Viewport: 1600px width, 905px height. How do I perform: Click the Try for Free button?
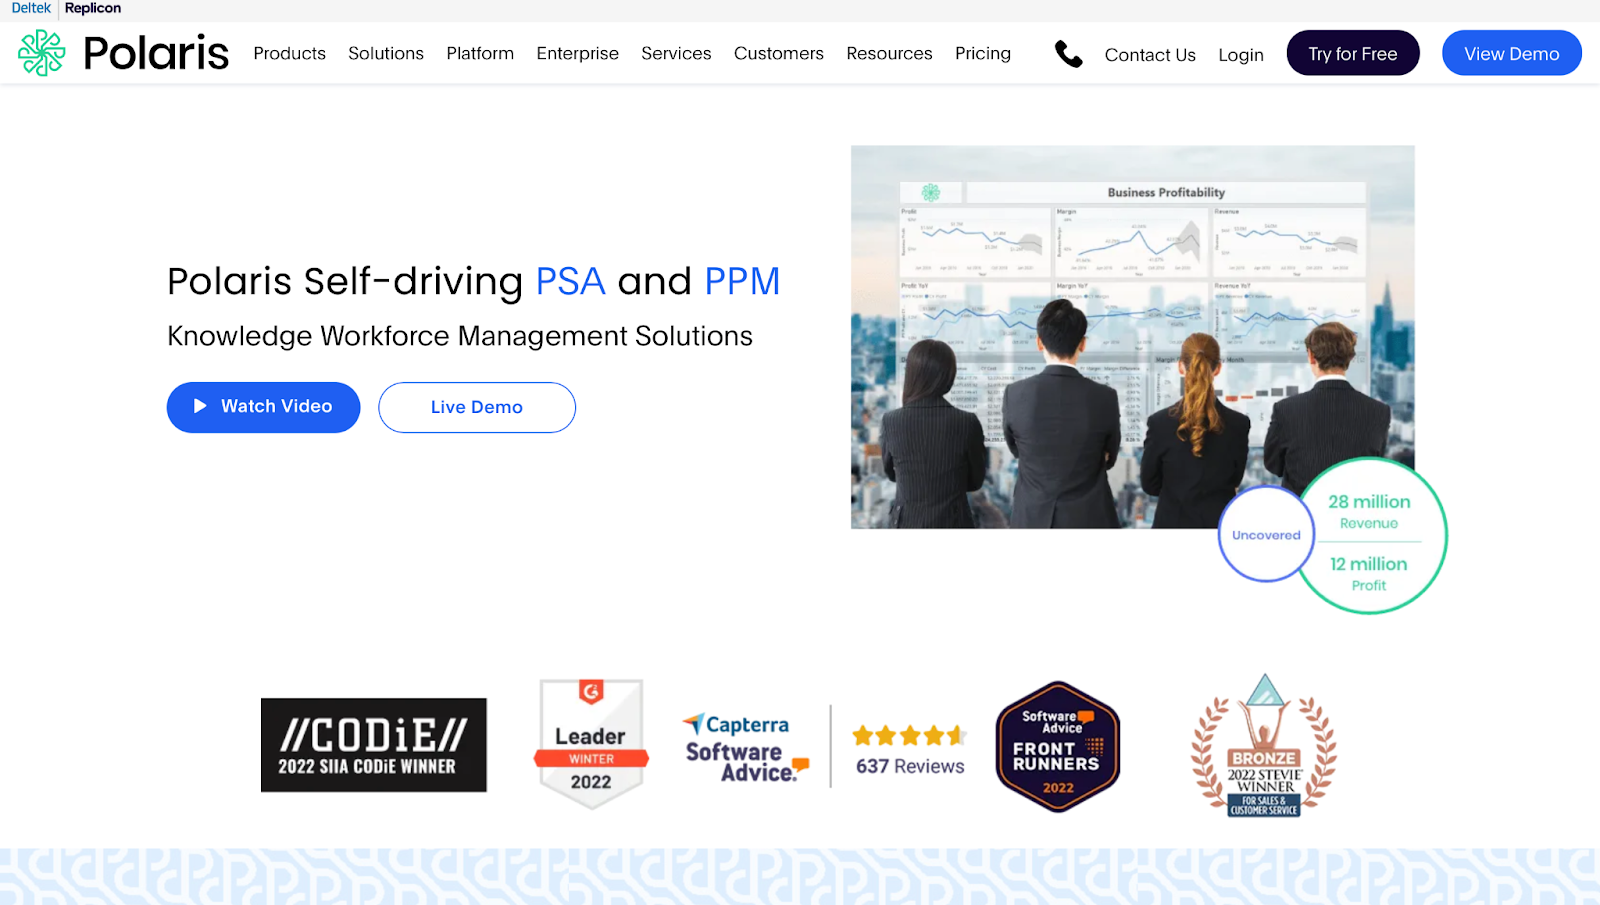[x=1352, y=53]
